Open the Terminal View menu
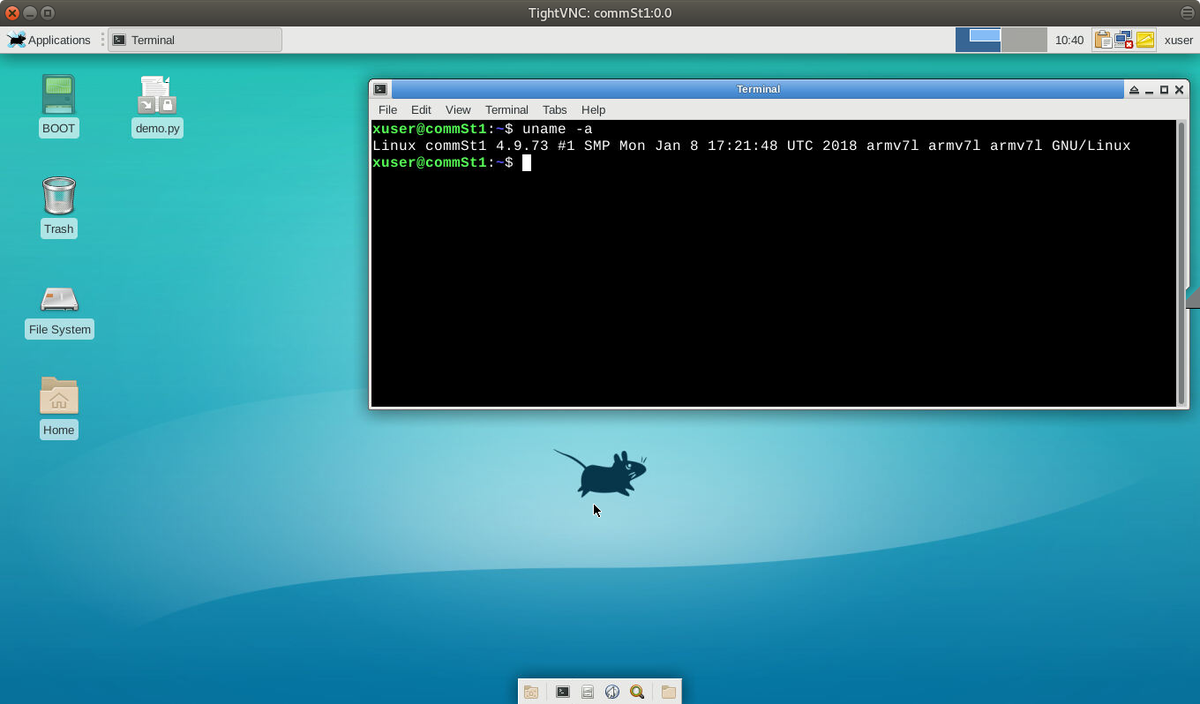 click(x=458, y=109)
